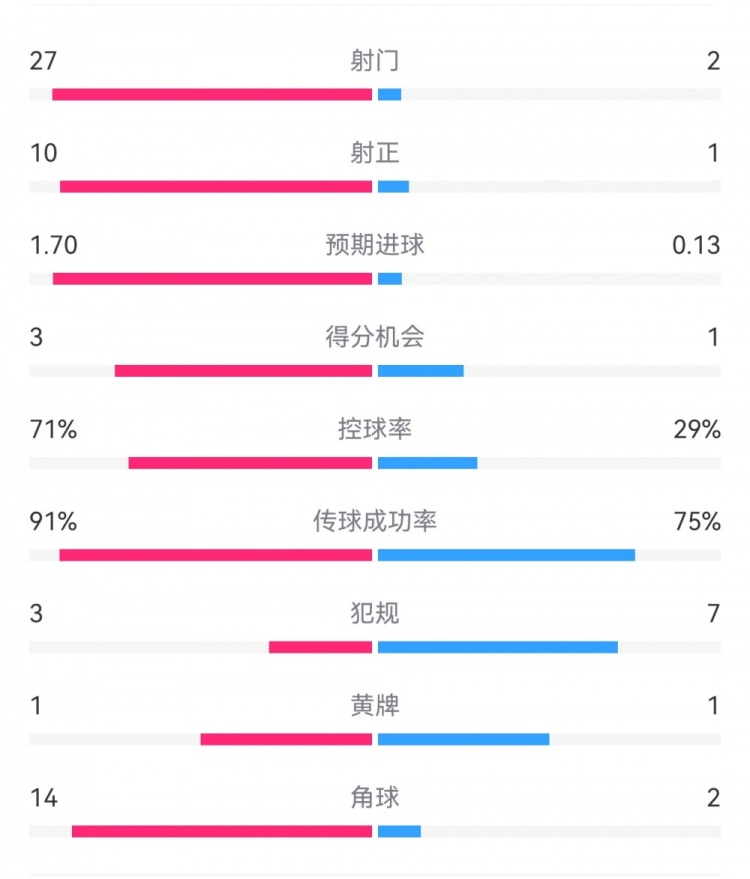The height and width of the screenshot is (879, 750).
Task: Select the blue 犯规 bar
Action: coord(498,647)
